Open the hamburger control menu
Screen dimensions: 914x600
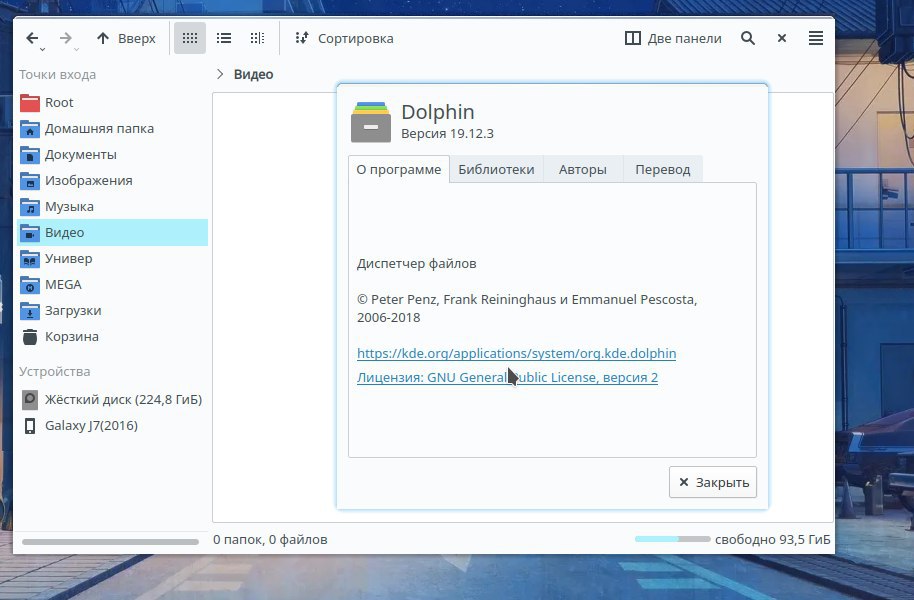pos(816,38)
